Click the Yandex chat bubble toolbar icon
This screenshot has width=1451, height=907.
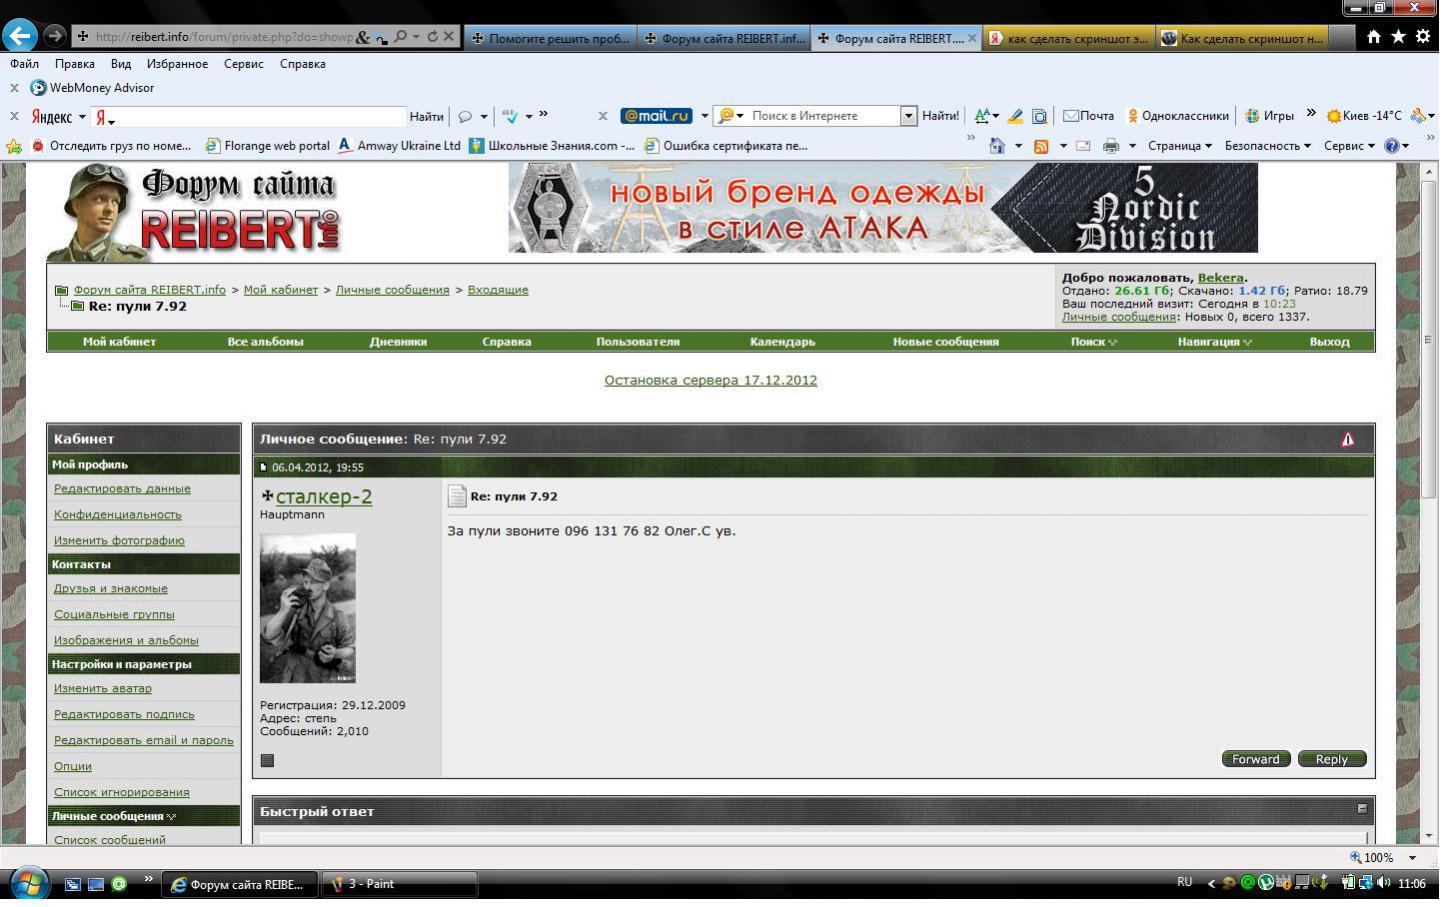[x=465, y=117]
